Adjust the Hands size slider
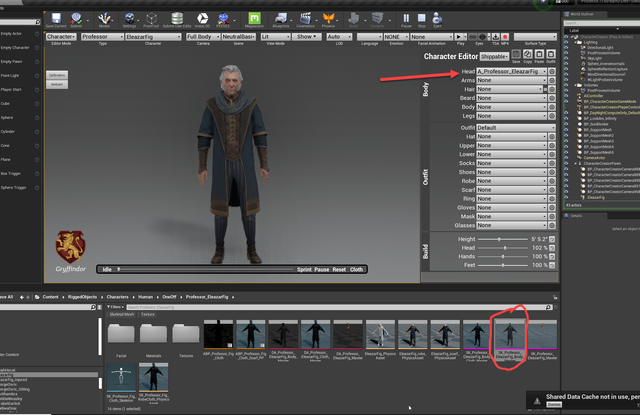 click(502, 257)
